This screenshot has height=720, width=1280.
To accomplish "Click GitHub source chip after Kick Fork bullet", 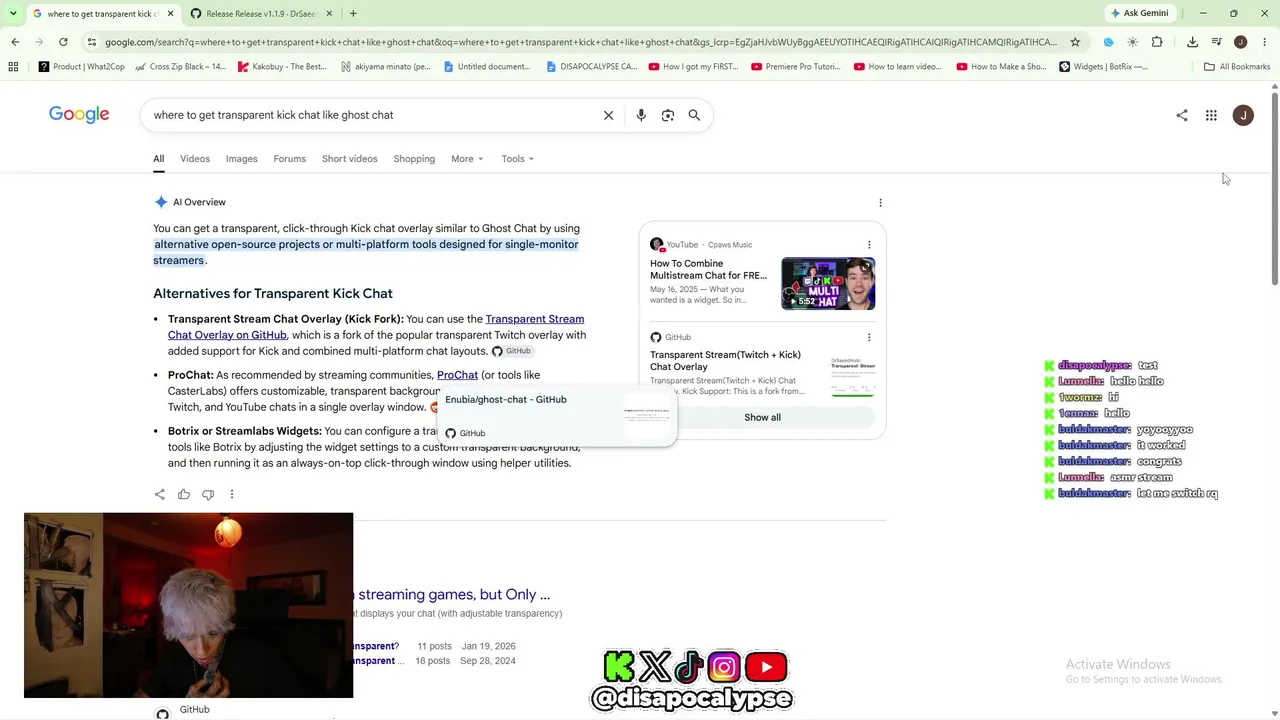I will [511, 351].
